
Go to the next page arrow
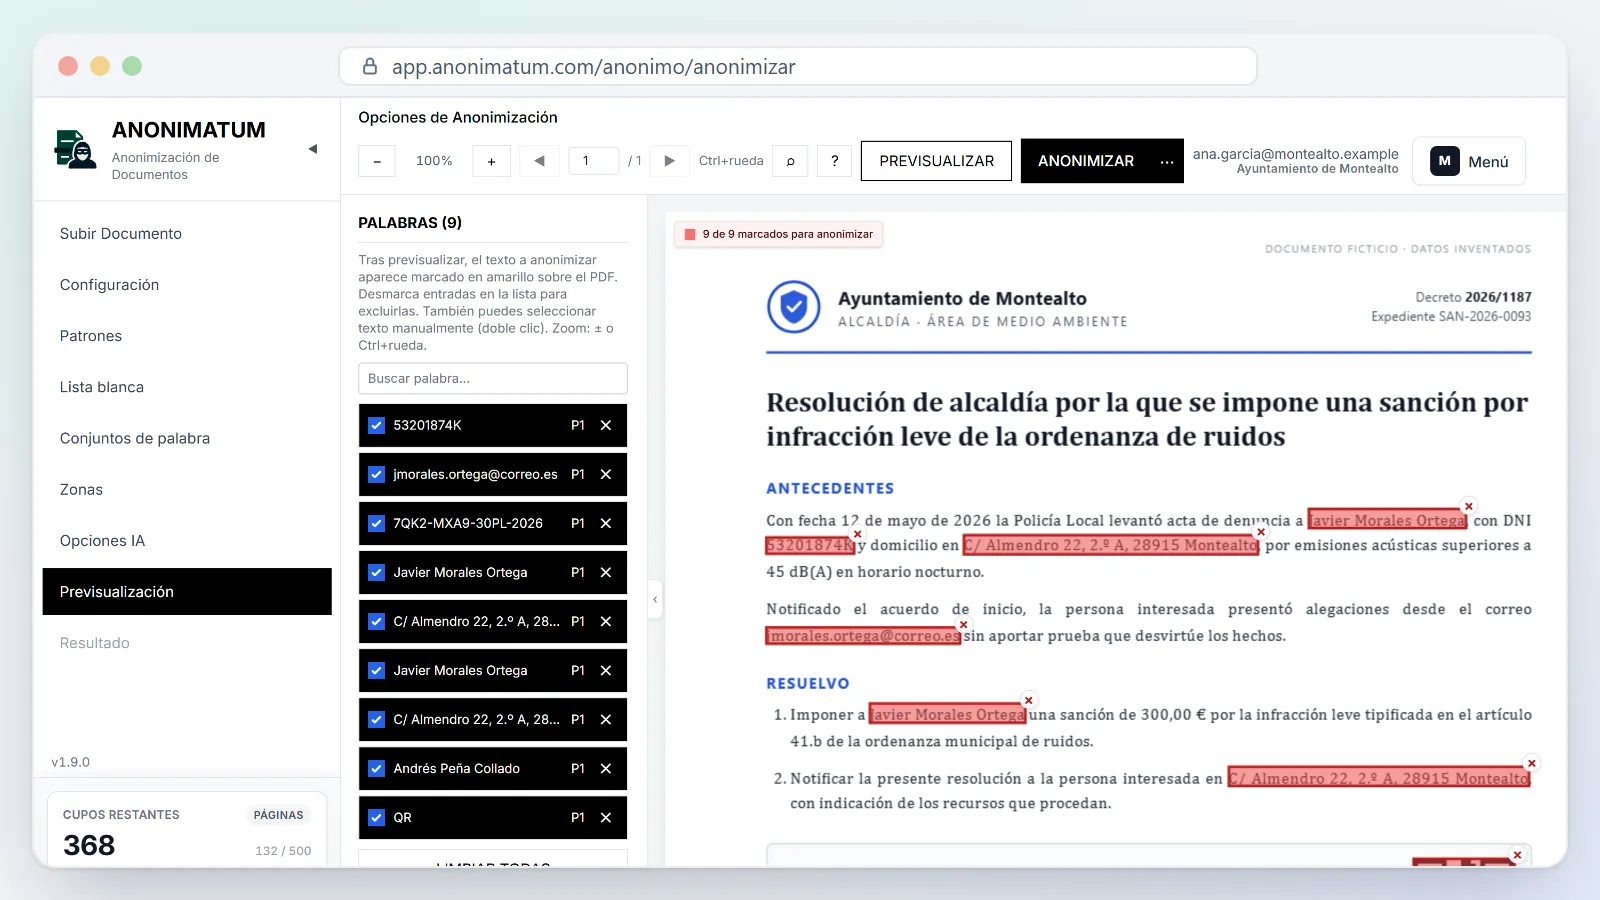pyautogui.click(x=670, y=161)
